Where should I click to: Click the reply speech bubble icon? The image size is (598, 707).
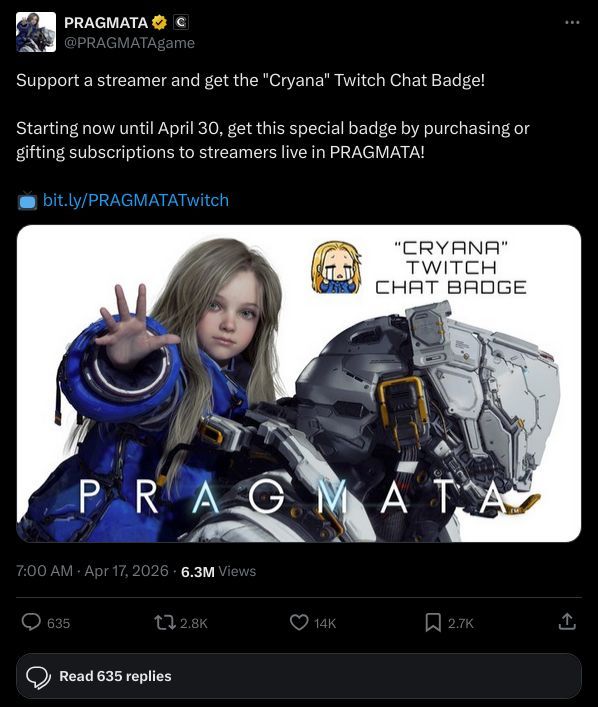click(31, 622)
